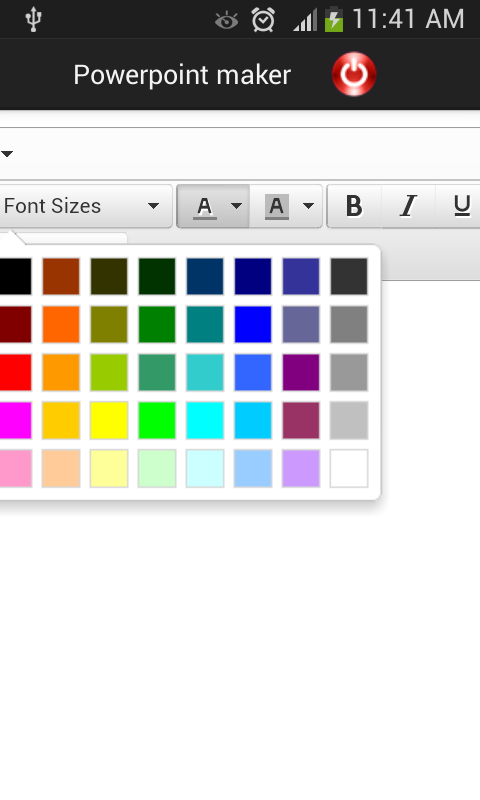Tap the red power icon

[354, 74]
